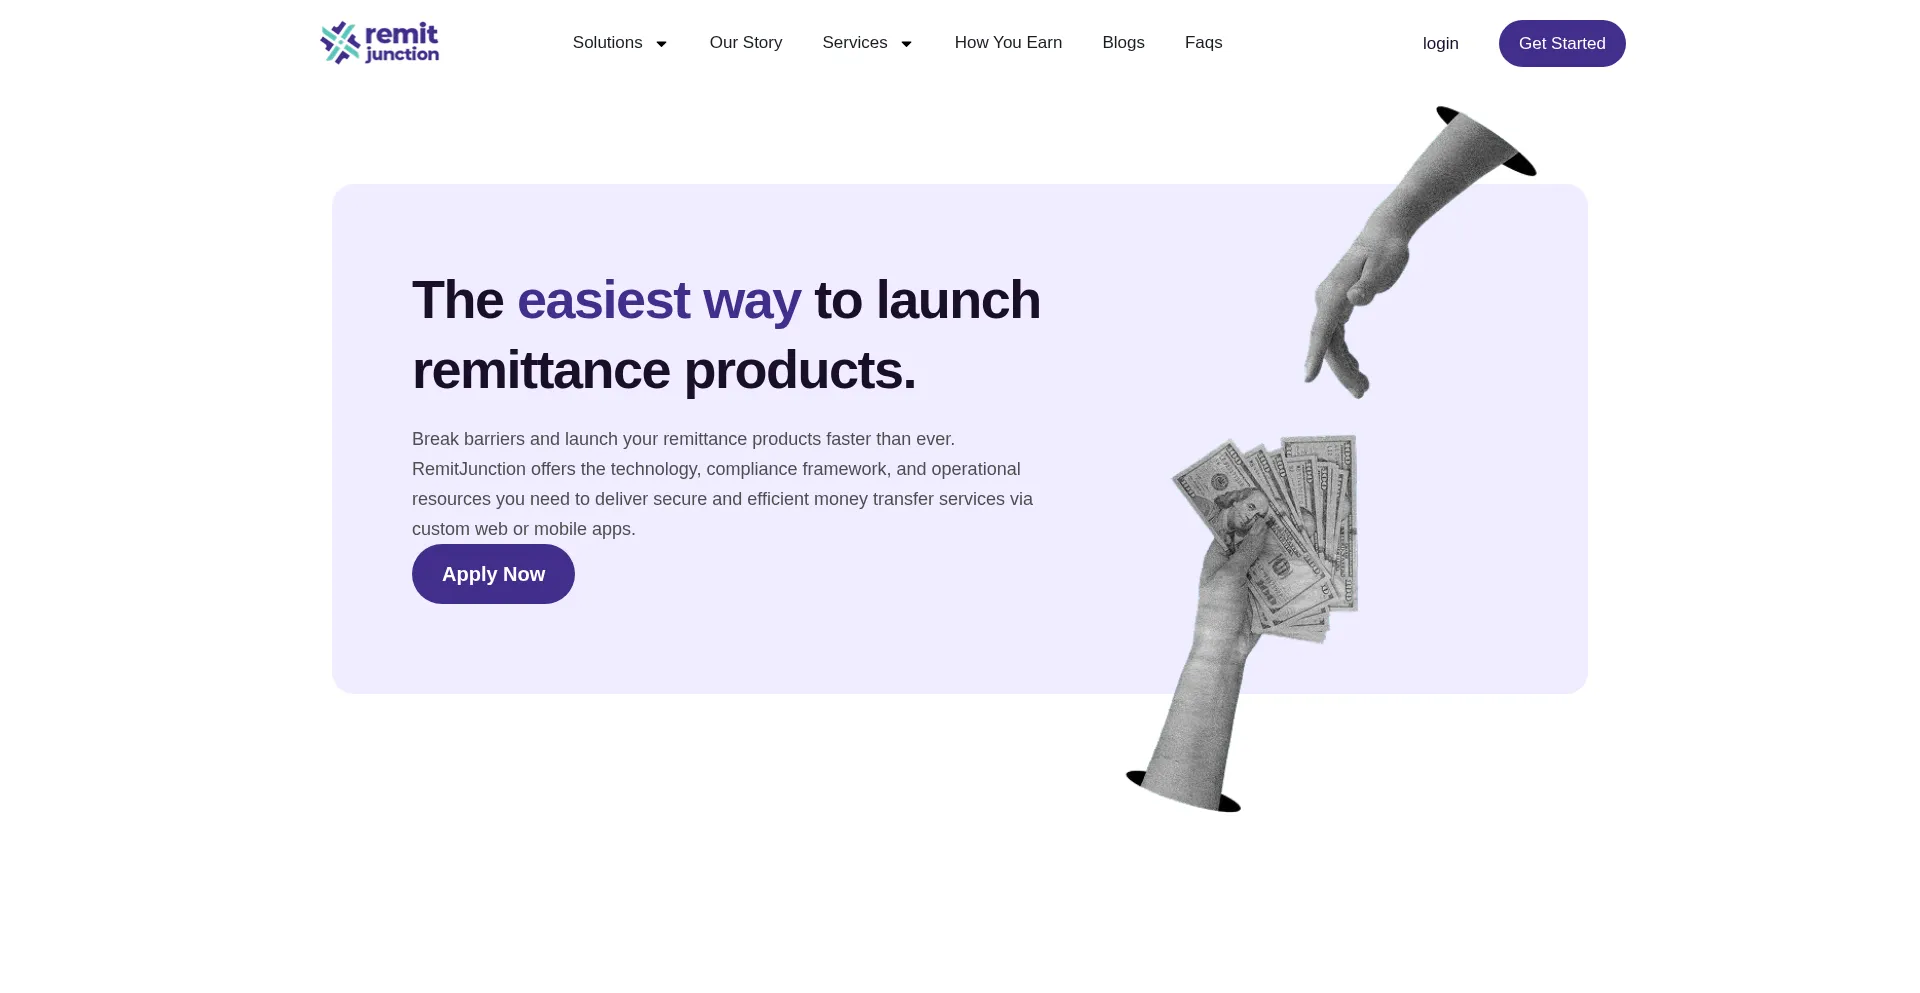Click the word 'The' starting the headline
Image resolution: width=1920 pixels, height=993 pixels.
point(458,300)
